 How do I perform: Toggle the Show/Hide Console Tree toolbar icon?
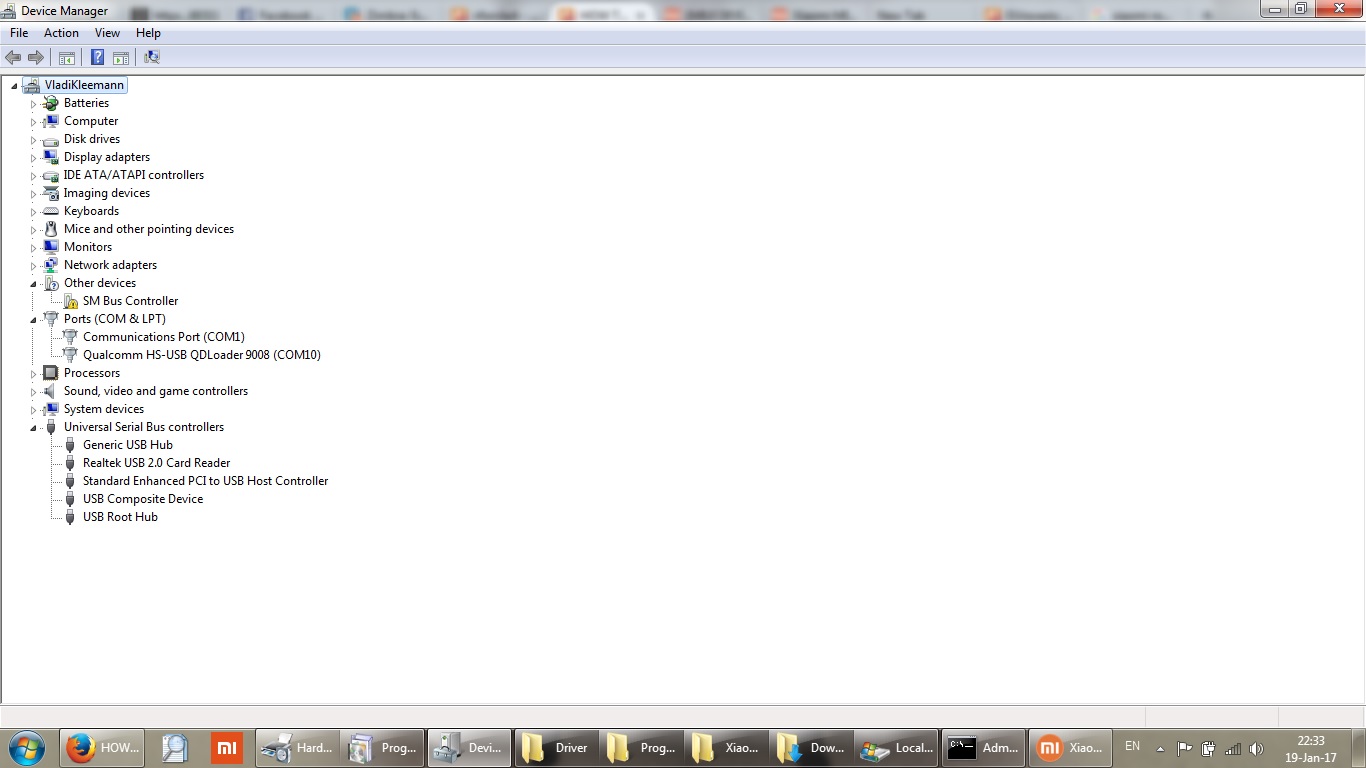(67, 58)
